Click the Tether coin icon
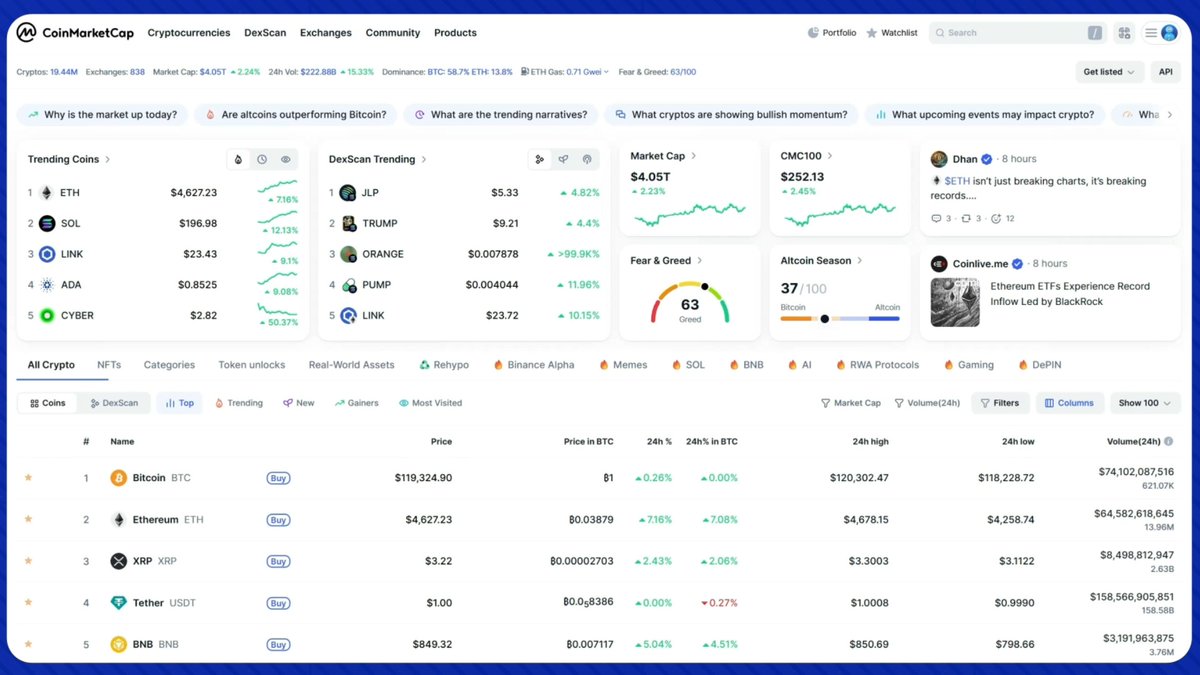This screenshot has height=675, width=1200. pos(119,603)
